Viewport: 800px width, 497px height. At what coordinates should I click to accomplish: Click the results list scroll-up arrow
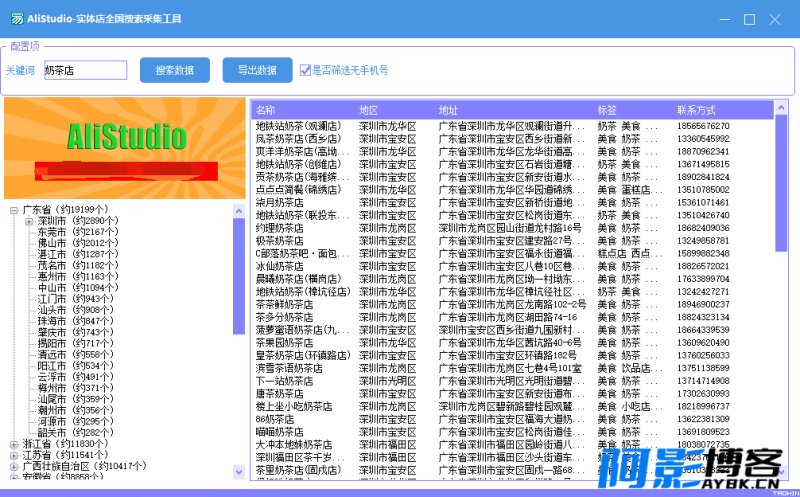(x=781, y=107)
